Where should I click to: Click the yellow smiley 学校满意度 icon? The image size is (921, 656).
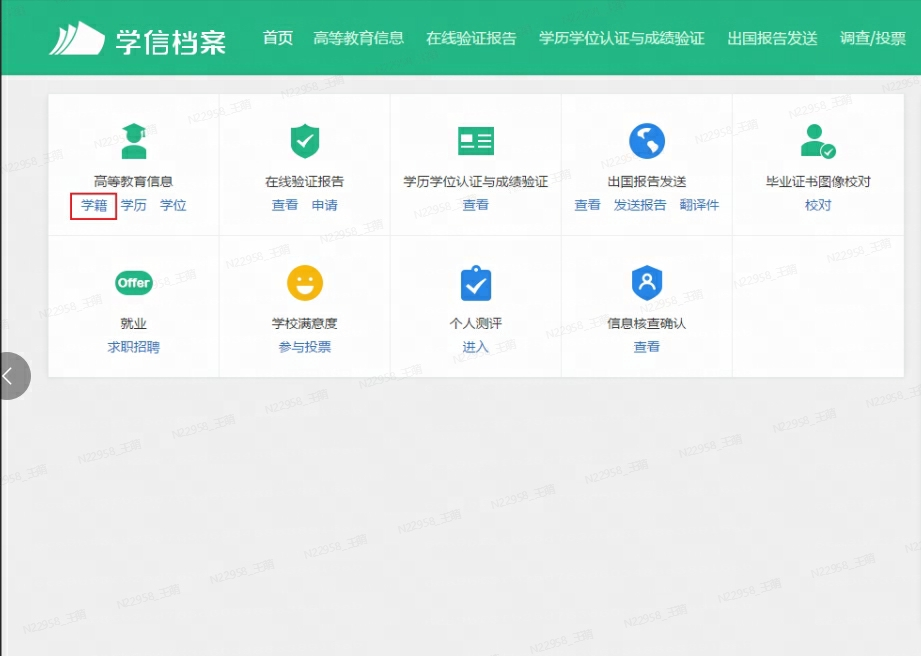click(304, 283)
